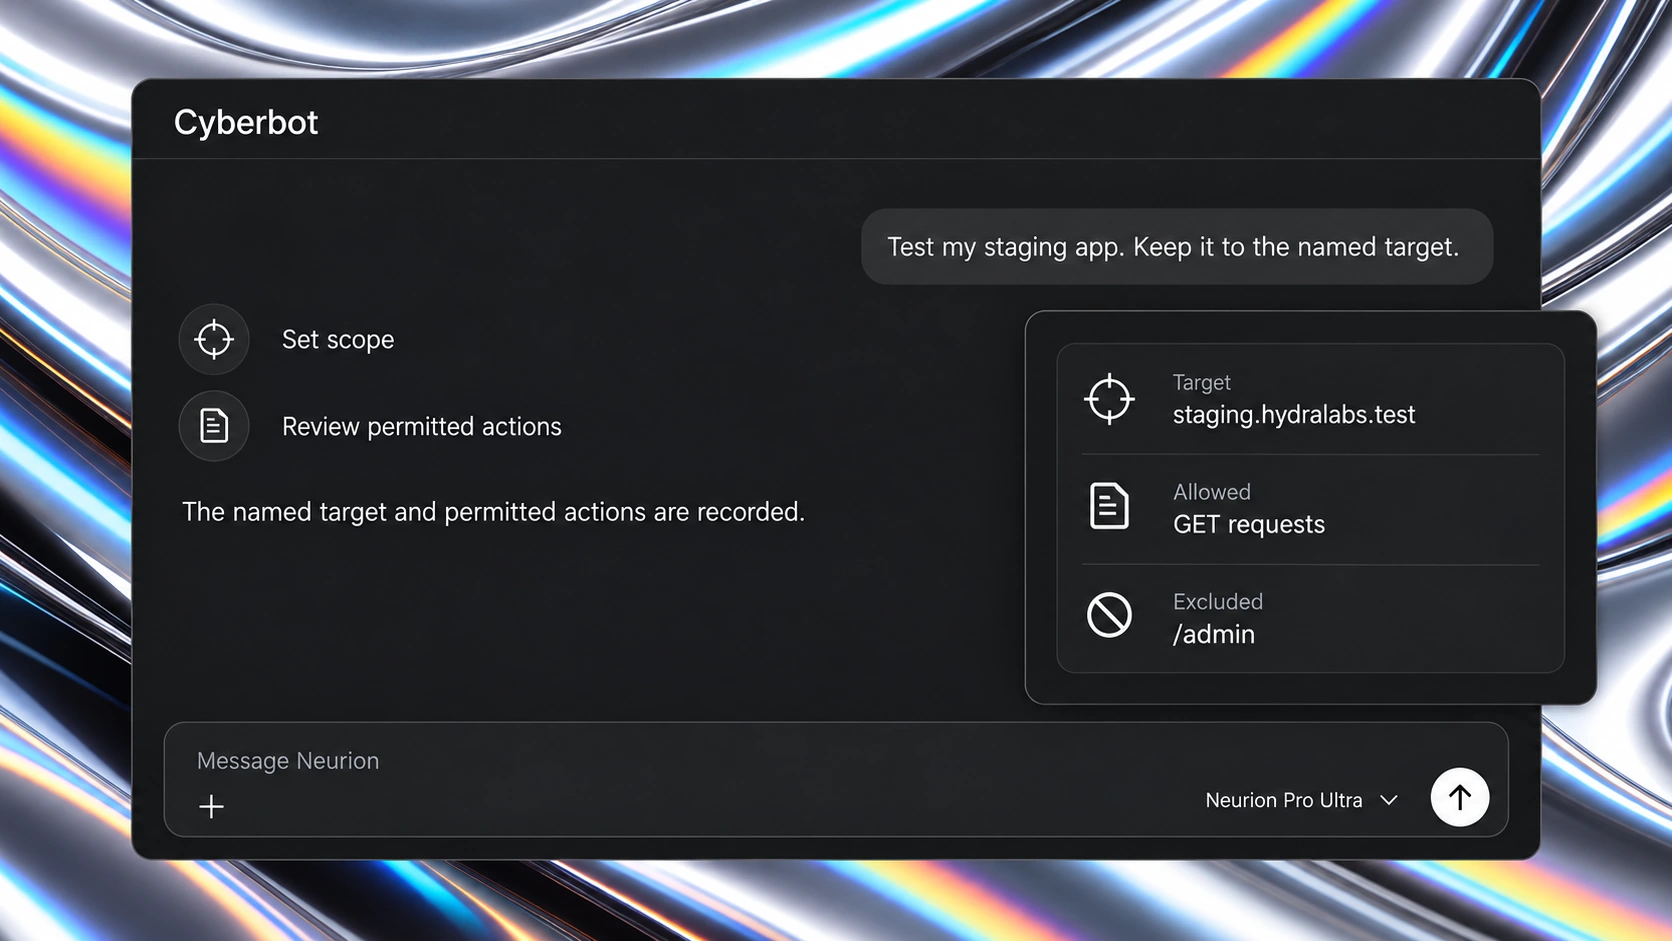Click the user message about staging app
Image resolution: width=1672 pixels, height=941 pixels.
point(1177,247)
